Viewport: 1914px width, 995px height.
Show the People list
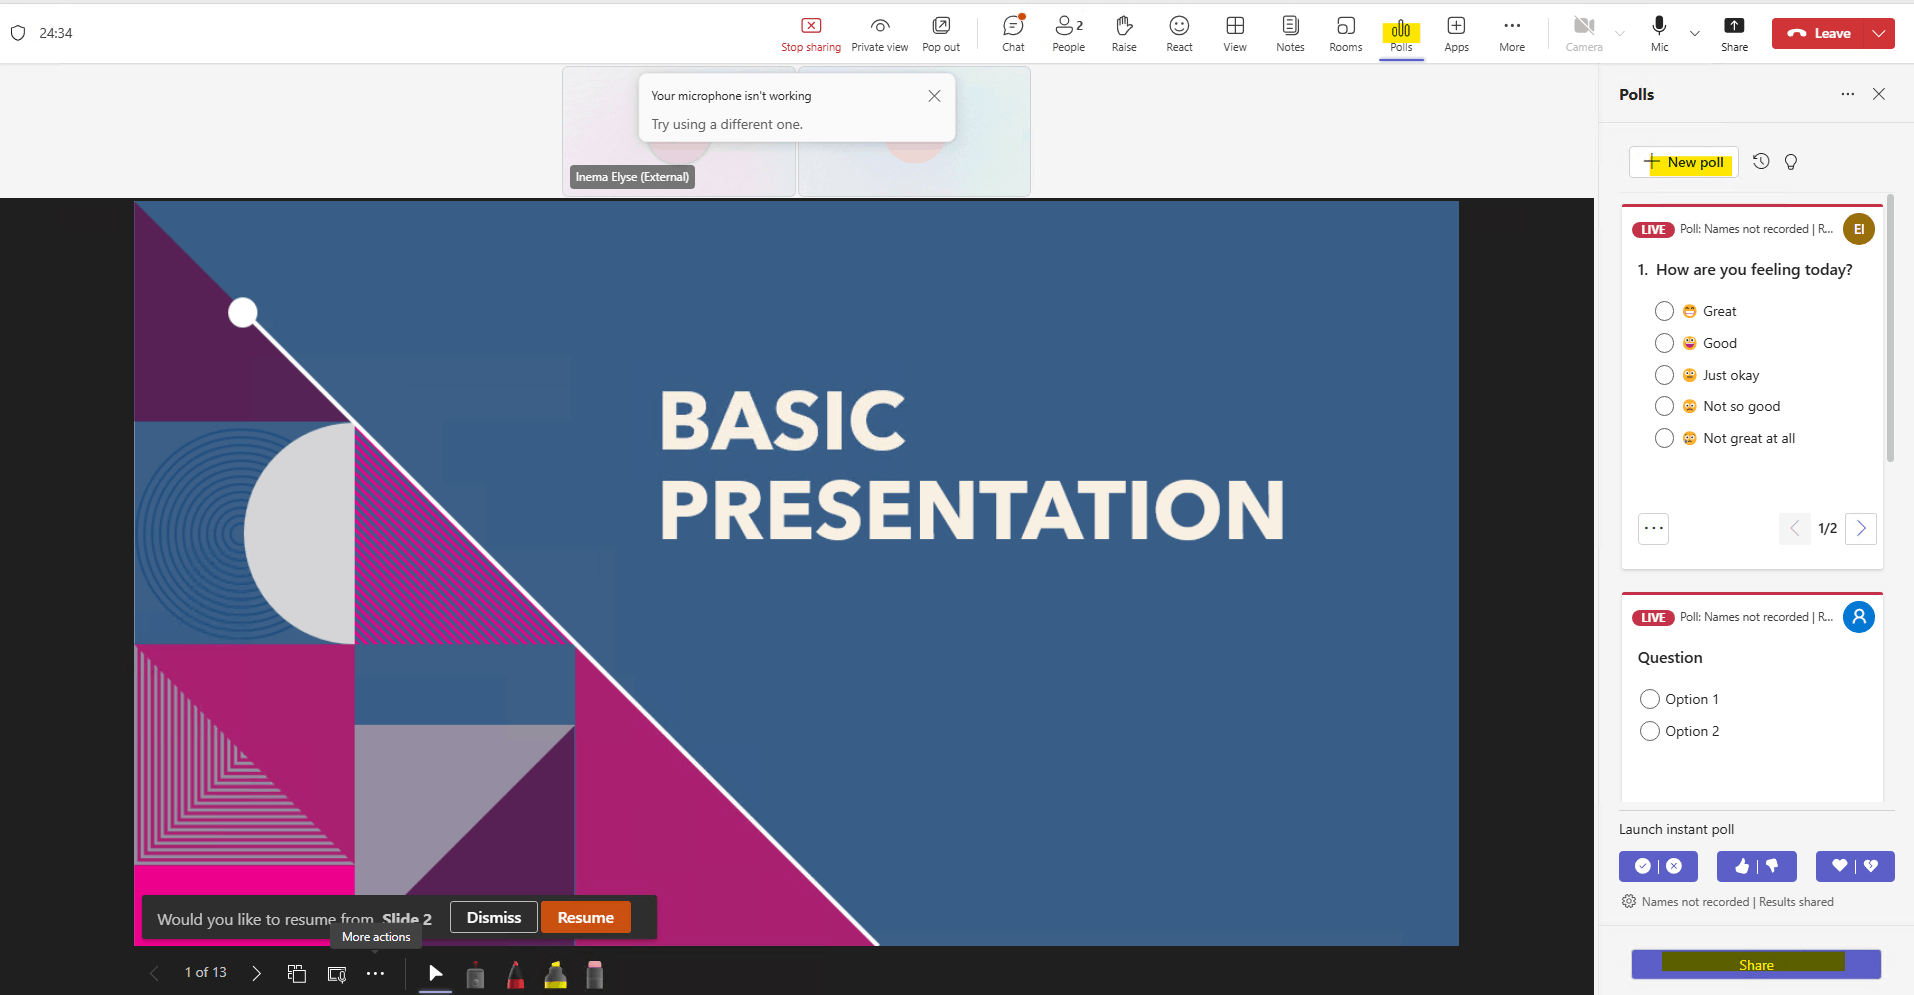pyautogui.click(x=1069, y=33)
